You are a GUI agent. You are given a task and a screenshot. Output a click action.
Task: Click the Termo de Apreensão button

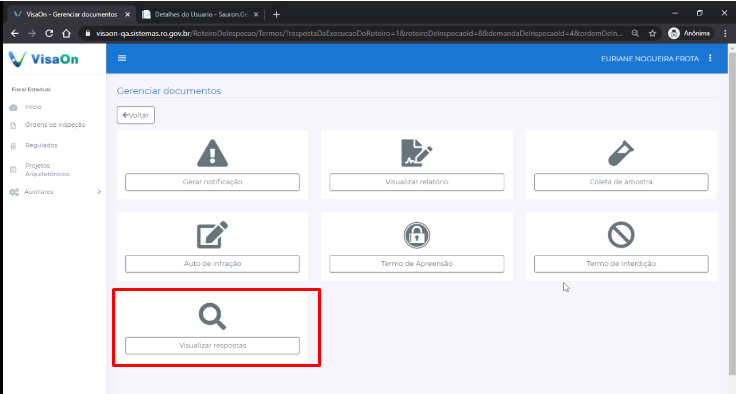click(x=417, y=263)
